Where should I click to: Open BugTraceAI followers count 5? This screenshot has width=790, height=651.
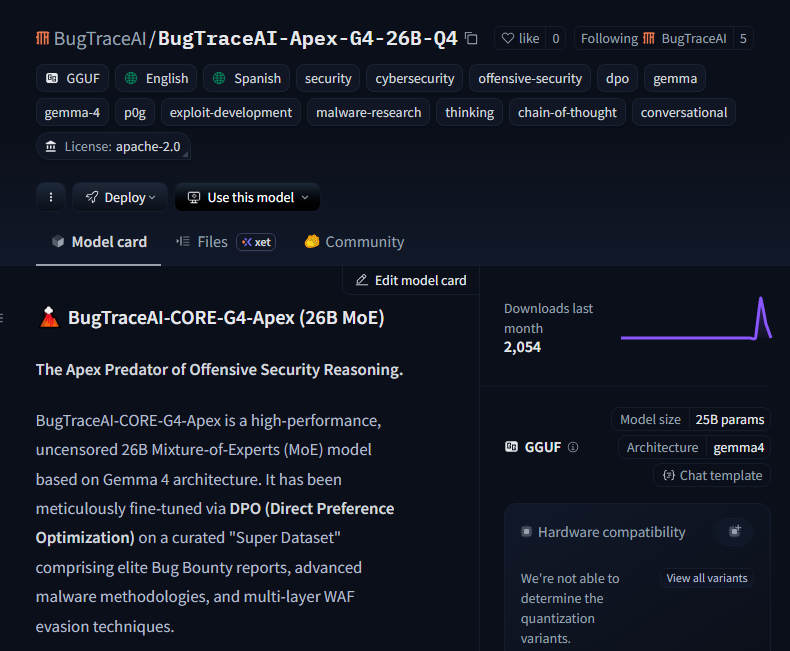743,38
